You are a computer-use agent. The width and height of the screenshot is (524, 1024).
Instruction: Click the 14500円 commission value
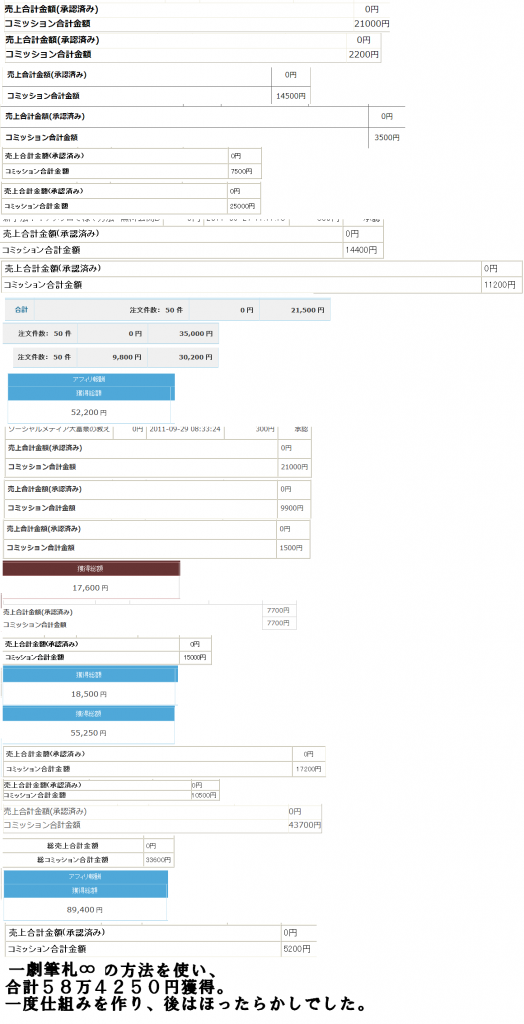tap(291, 95)
